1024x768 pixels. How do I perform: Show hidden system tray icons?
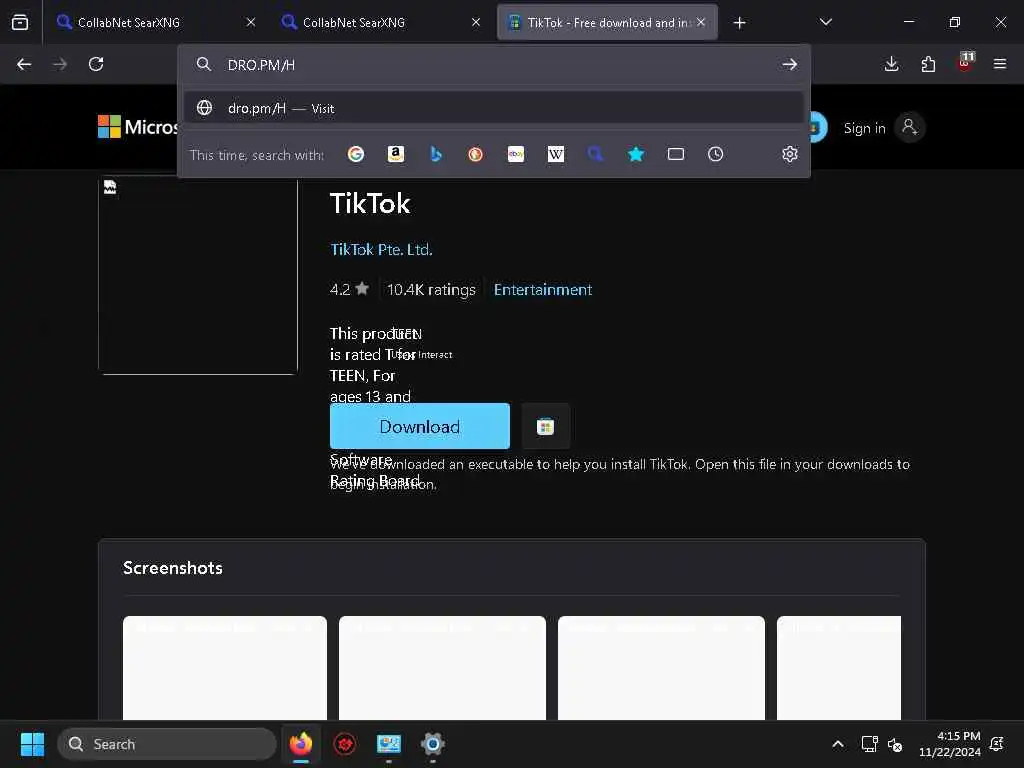838,744
